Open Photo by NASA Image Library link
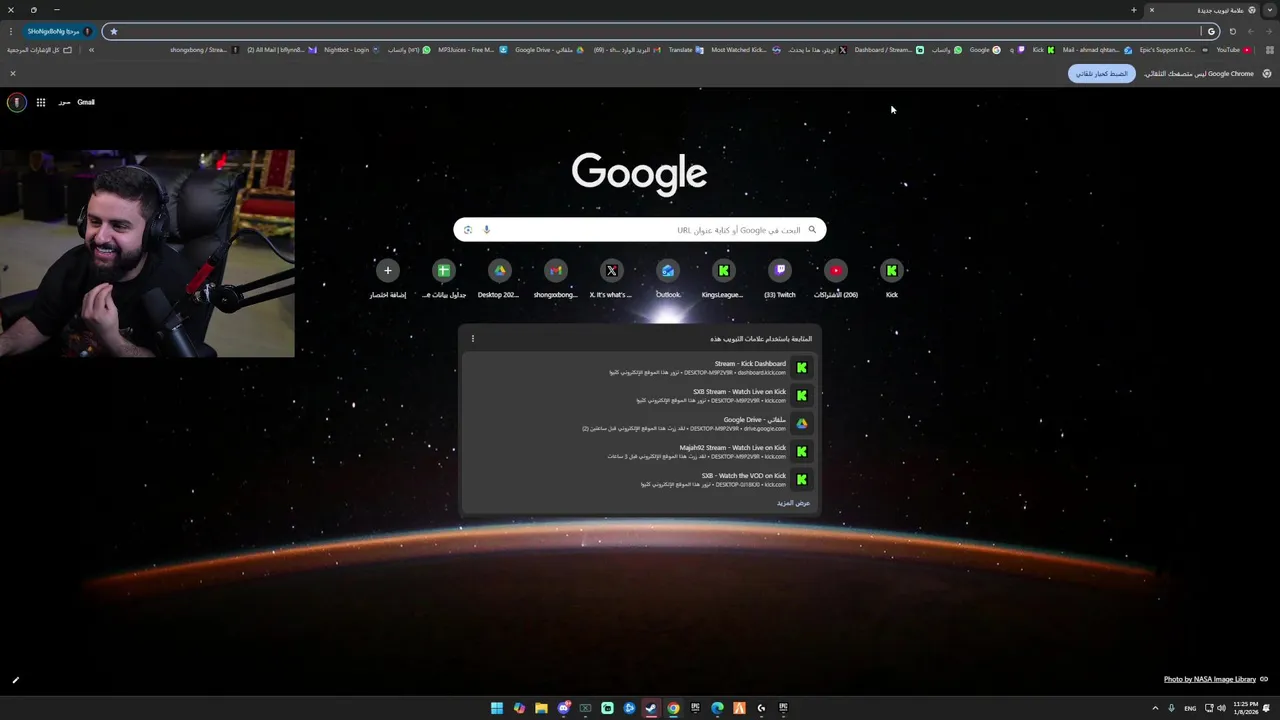This screenshot has height=720, width=1280. point(1209,679)
